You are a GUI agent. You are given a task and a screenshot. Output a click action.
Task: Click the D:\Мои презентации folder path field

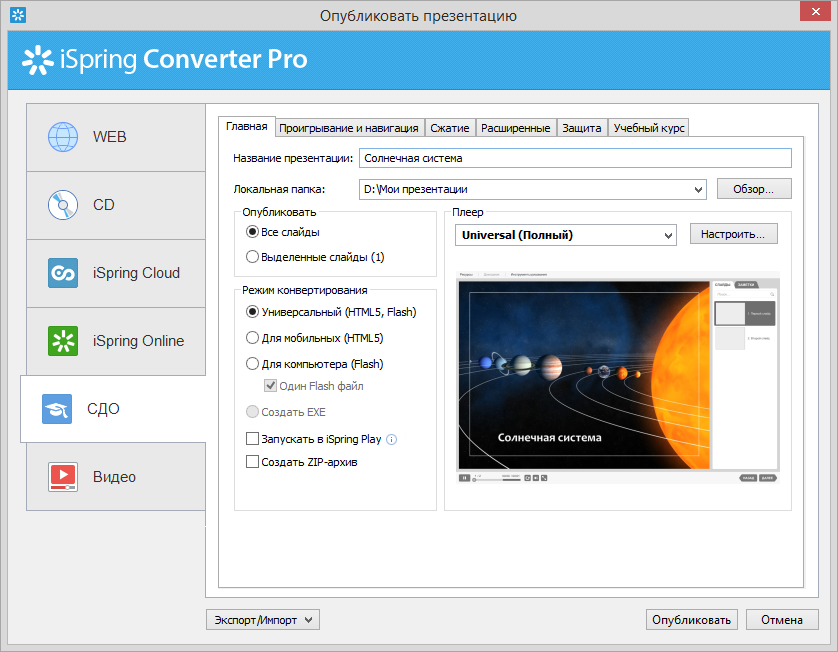532,190
